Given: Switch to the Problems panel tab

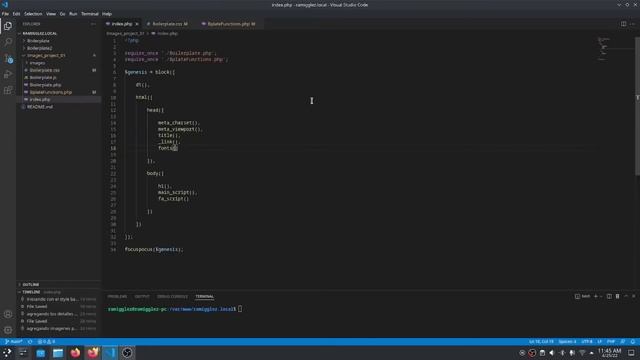Looking at the screenshot, I should pos(117,296).
